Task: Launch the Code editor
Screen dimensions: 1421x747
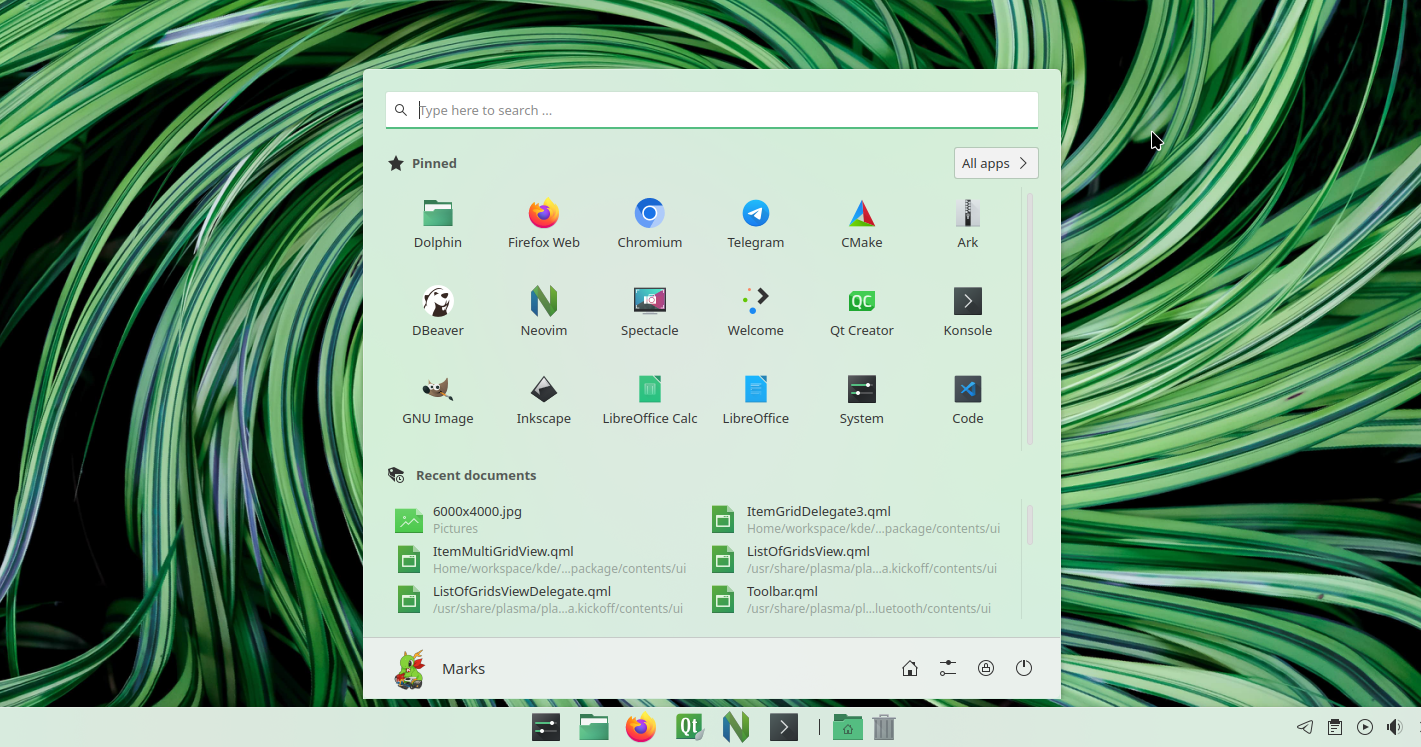Action: 968,399
